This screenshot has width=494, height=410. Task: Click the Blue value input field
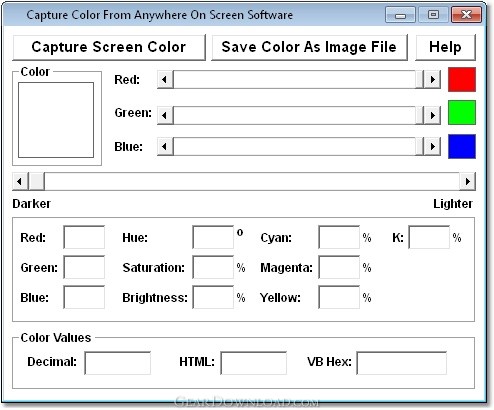point(84,297)
